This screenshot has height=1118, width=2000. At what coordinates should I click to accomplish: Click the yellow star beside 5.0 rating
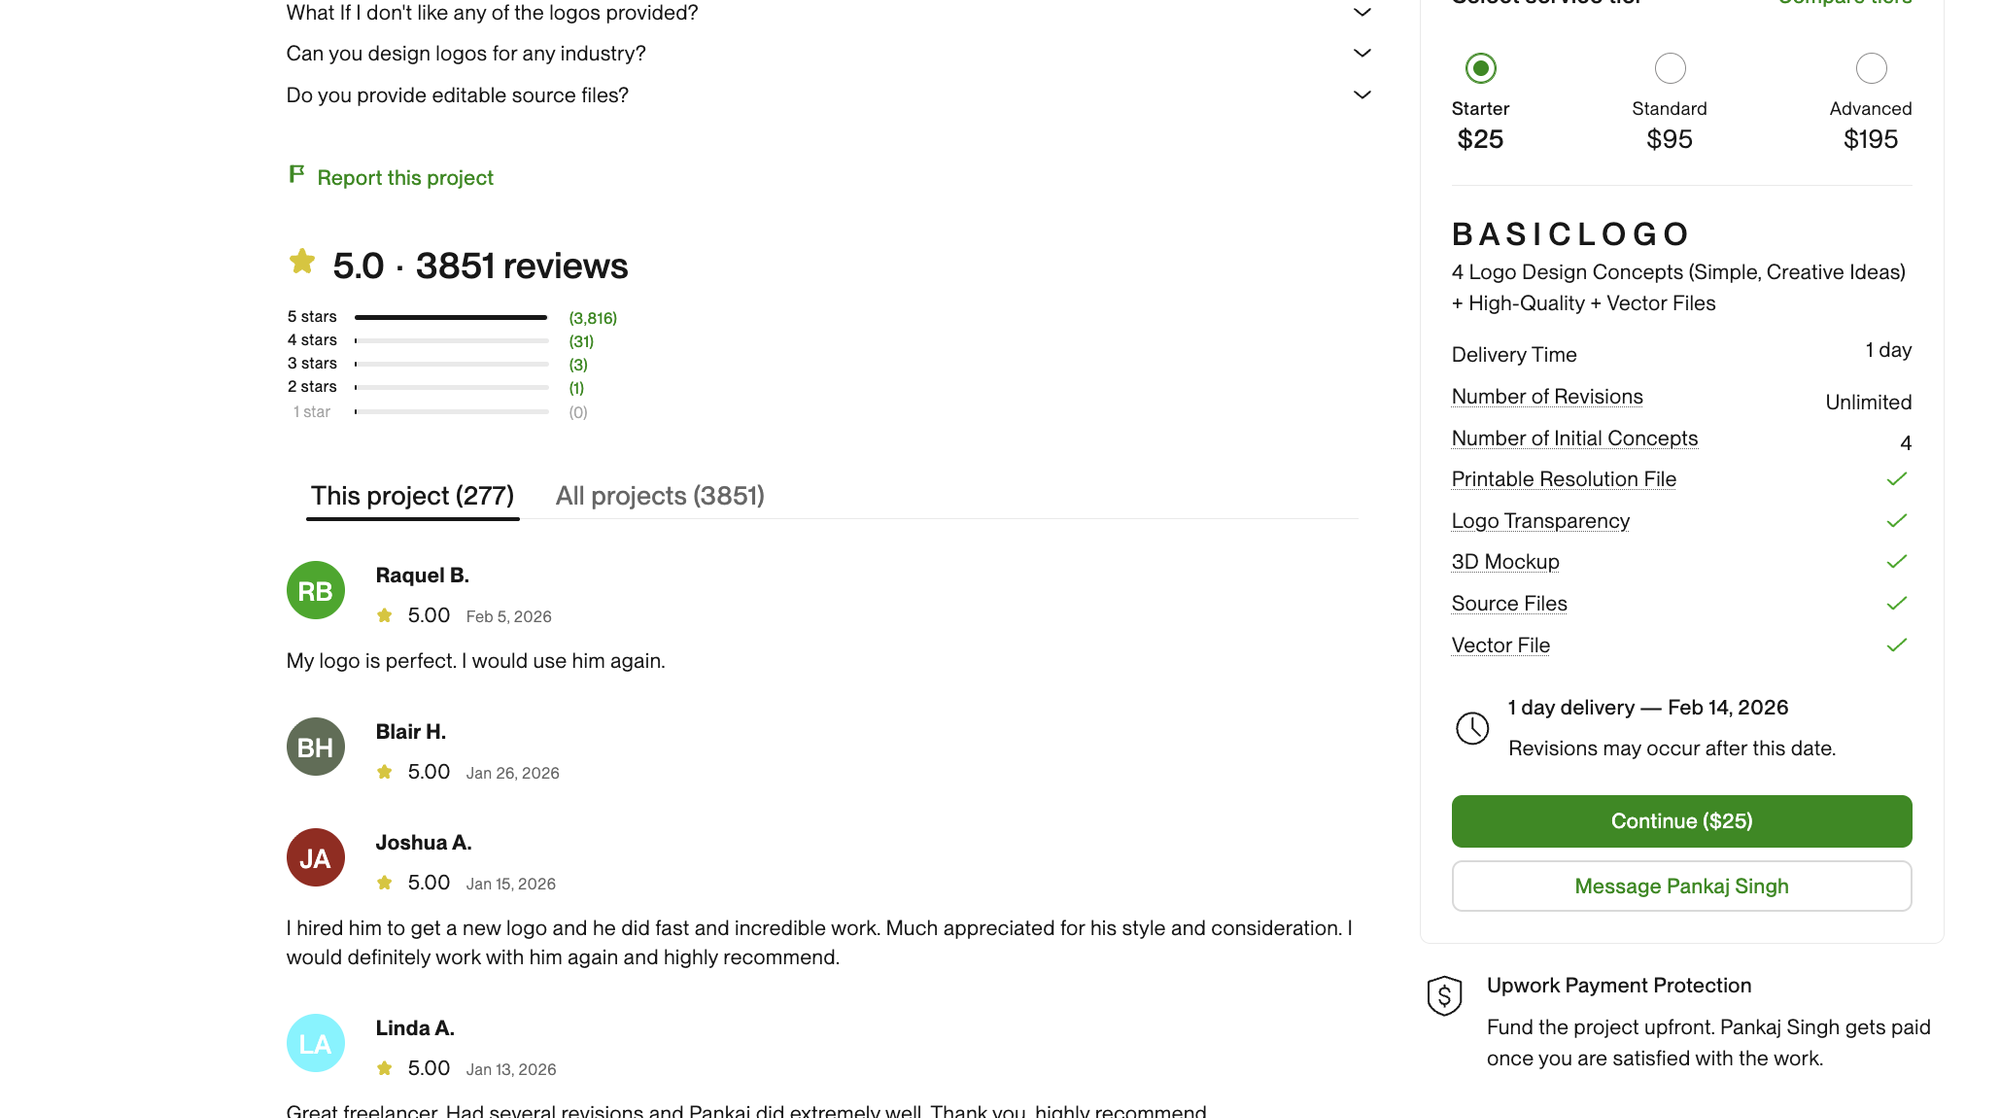[x=302, y=263]
